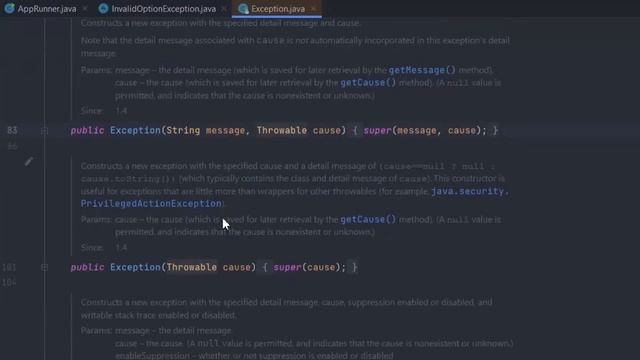Click the InvalidOptionException.java file icon
Screen dimensions: 640x360
(104, 9)
